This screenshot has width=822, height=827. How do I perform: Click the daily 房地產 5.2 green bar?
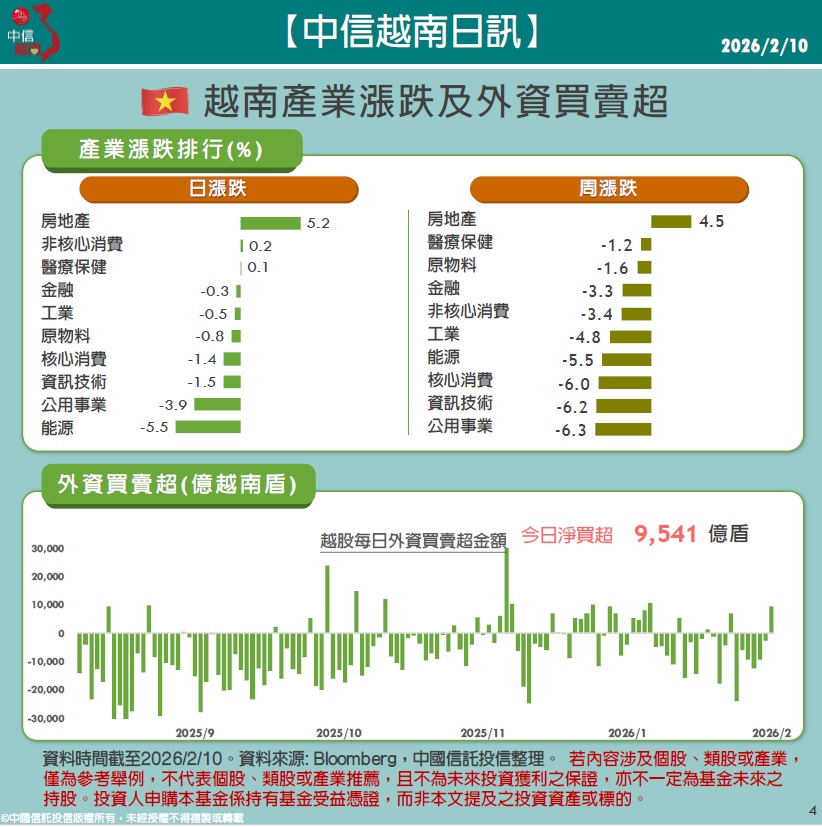(x=270, y=223)
